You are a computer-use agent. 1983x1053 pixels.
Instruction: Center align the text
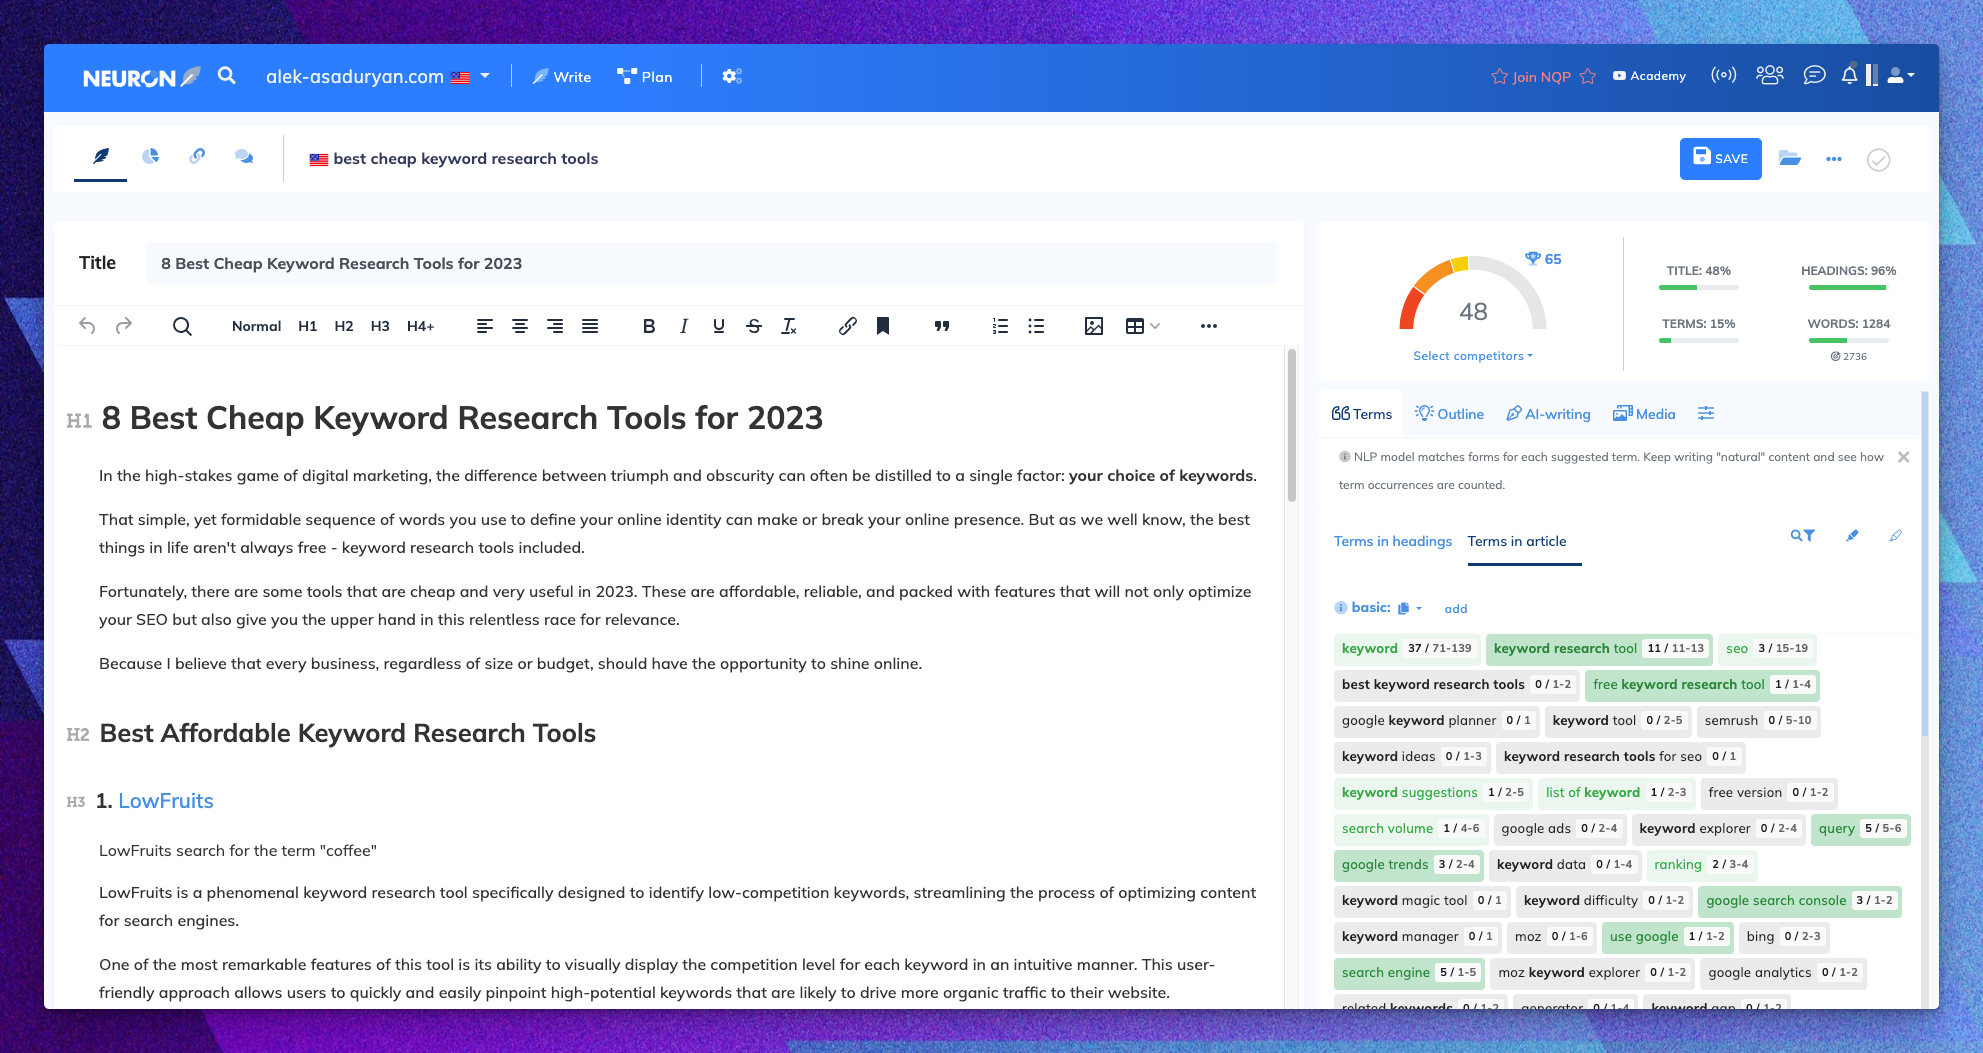520,326
